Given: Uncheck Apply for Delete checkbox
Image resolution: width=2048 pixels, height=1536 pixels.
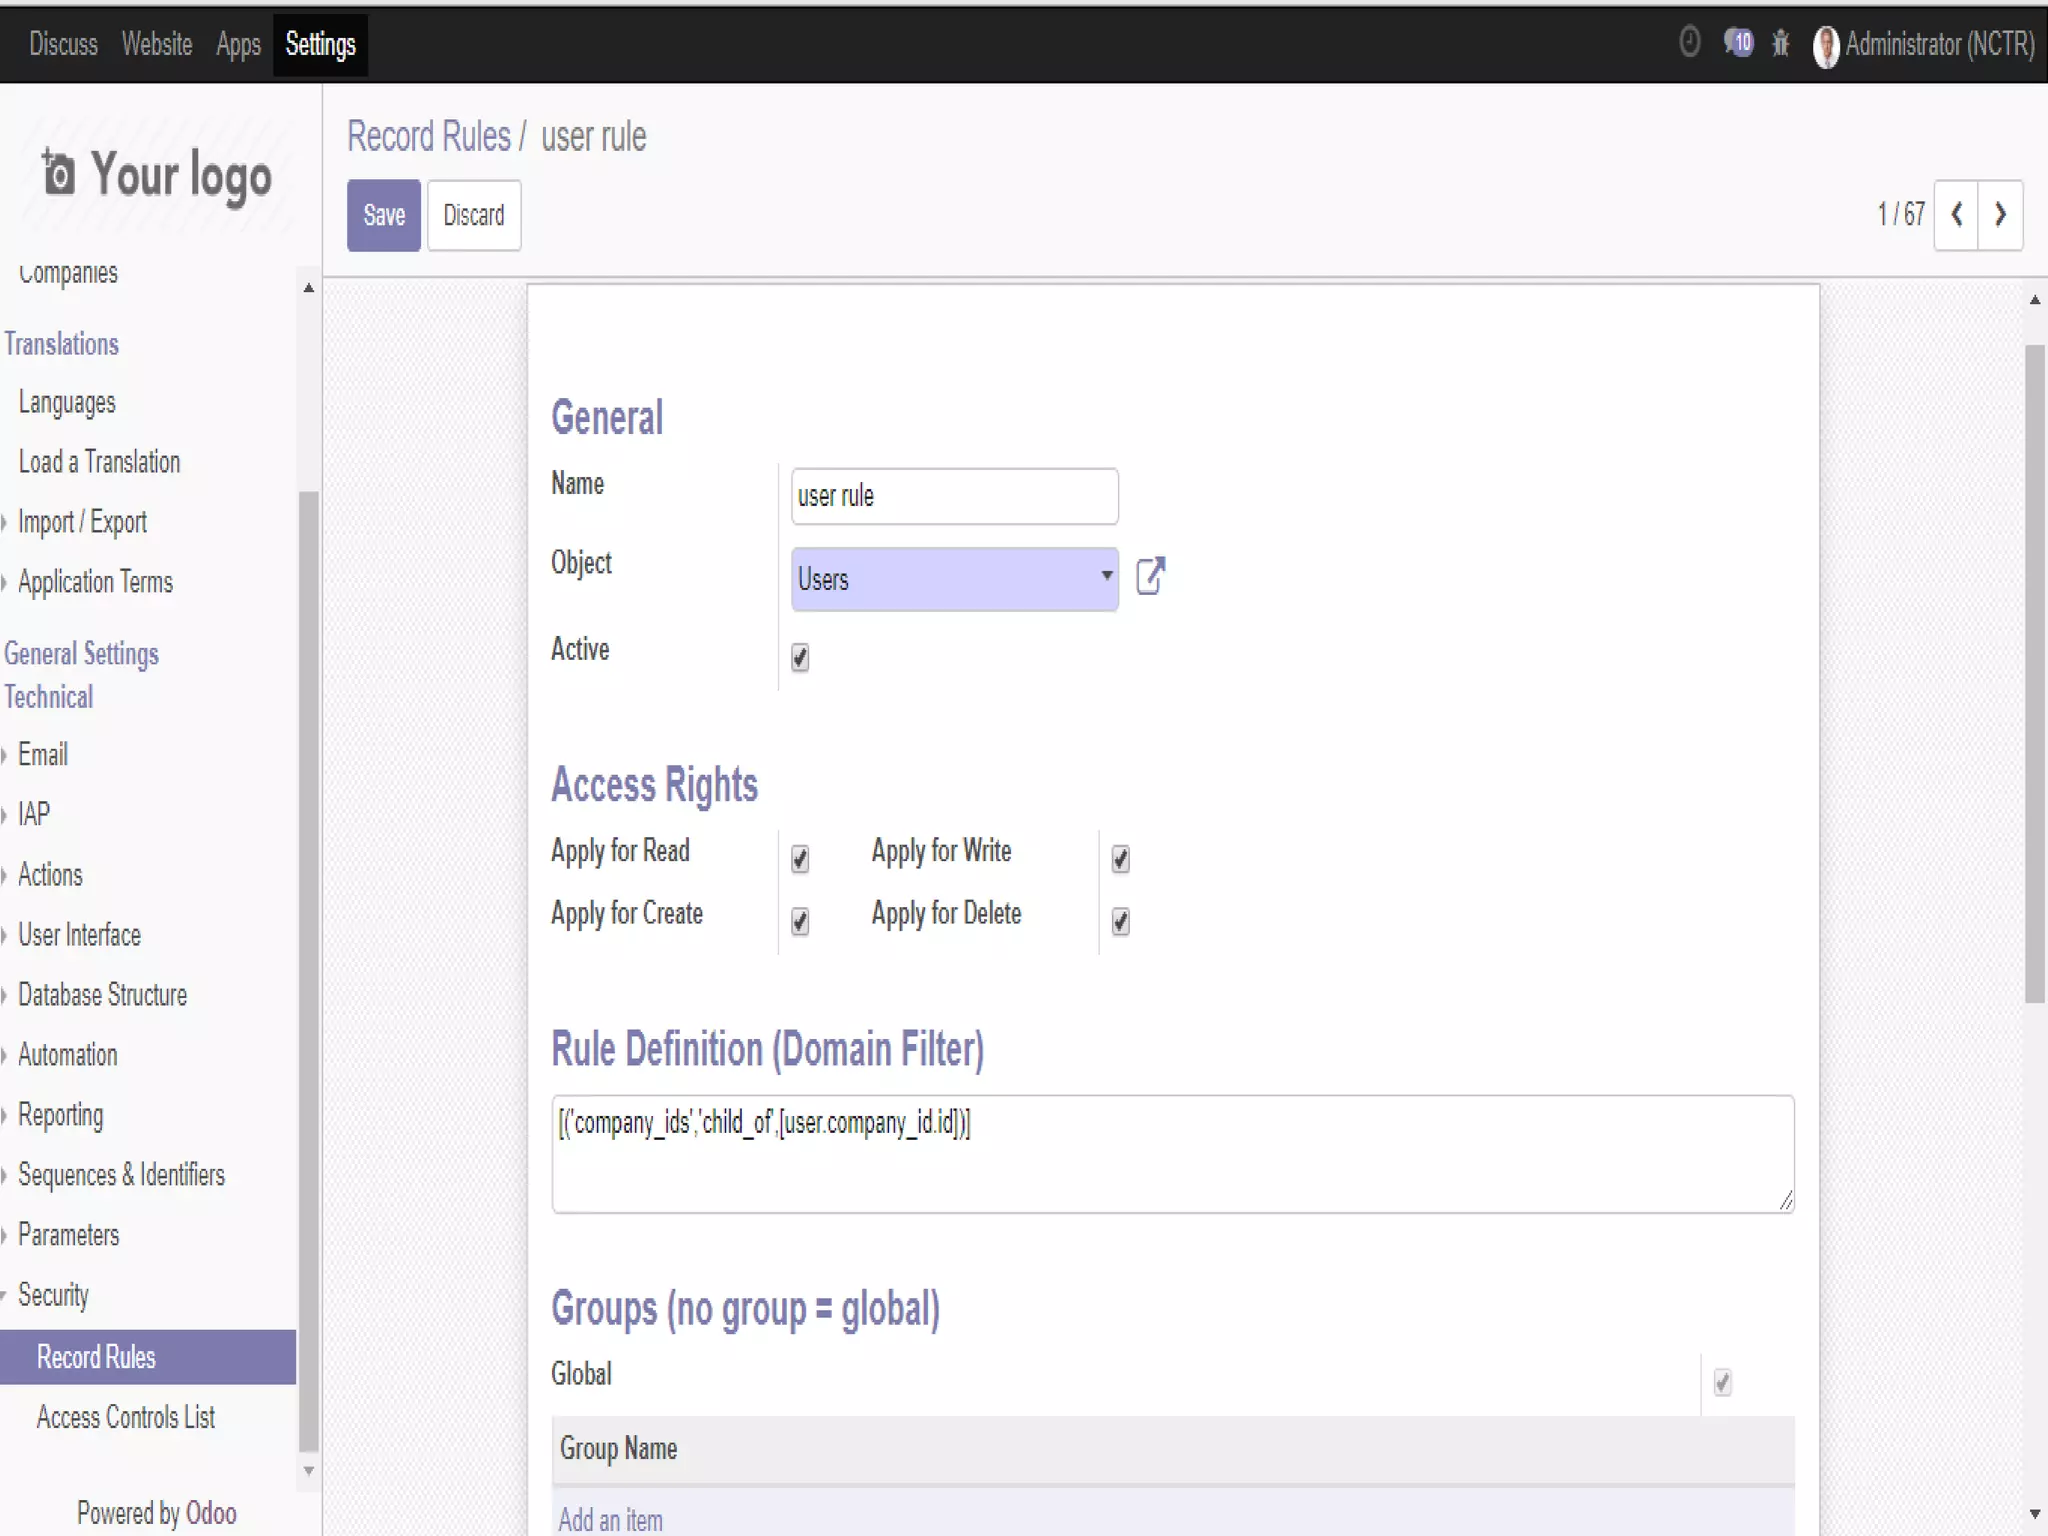Looking at the screenshot, I should [1120, 921].
